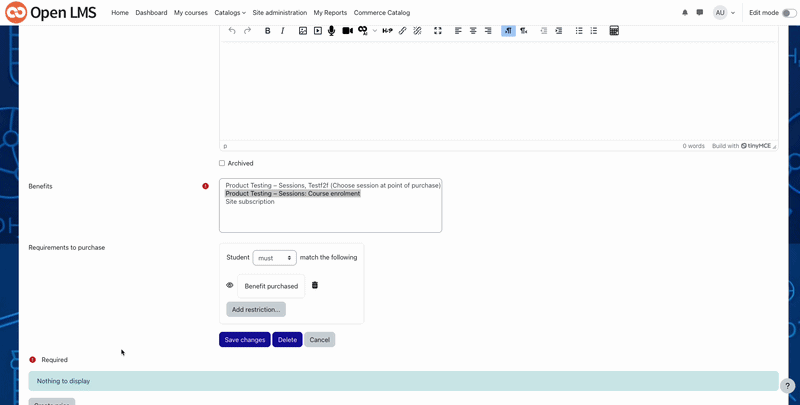800x405 pixels.
Task: Click the Cancel button
Action: click(320, 340)
